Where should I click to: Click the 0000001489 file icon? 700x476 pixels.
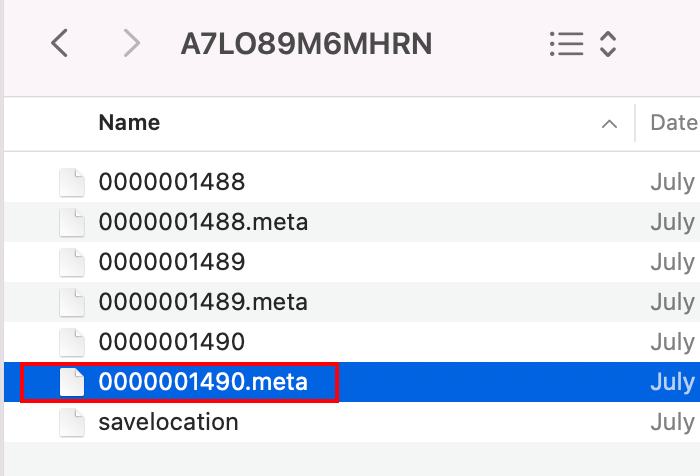(71, 262)
